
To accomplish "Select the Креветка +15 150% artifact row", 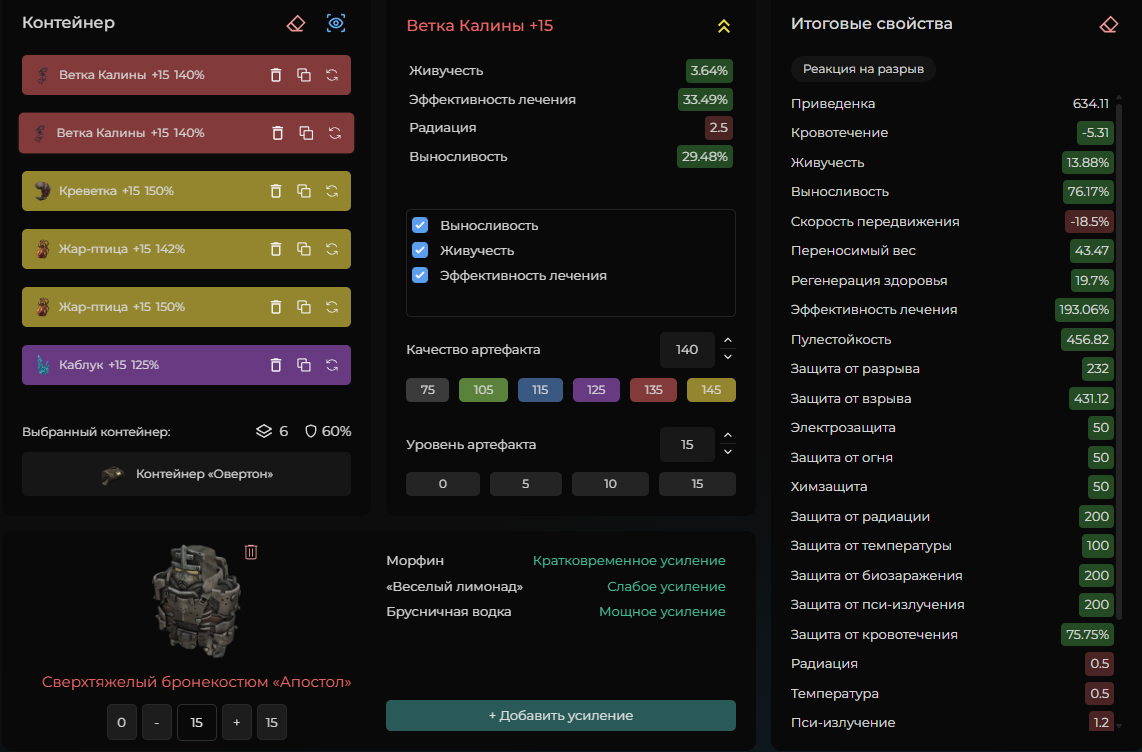I will tap(186, 191).
